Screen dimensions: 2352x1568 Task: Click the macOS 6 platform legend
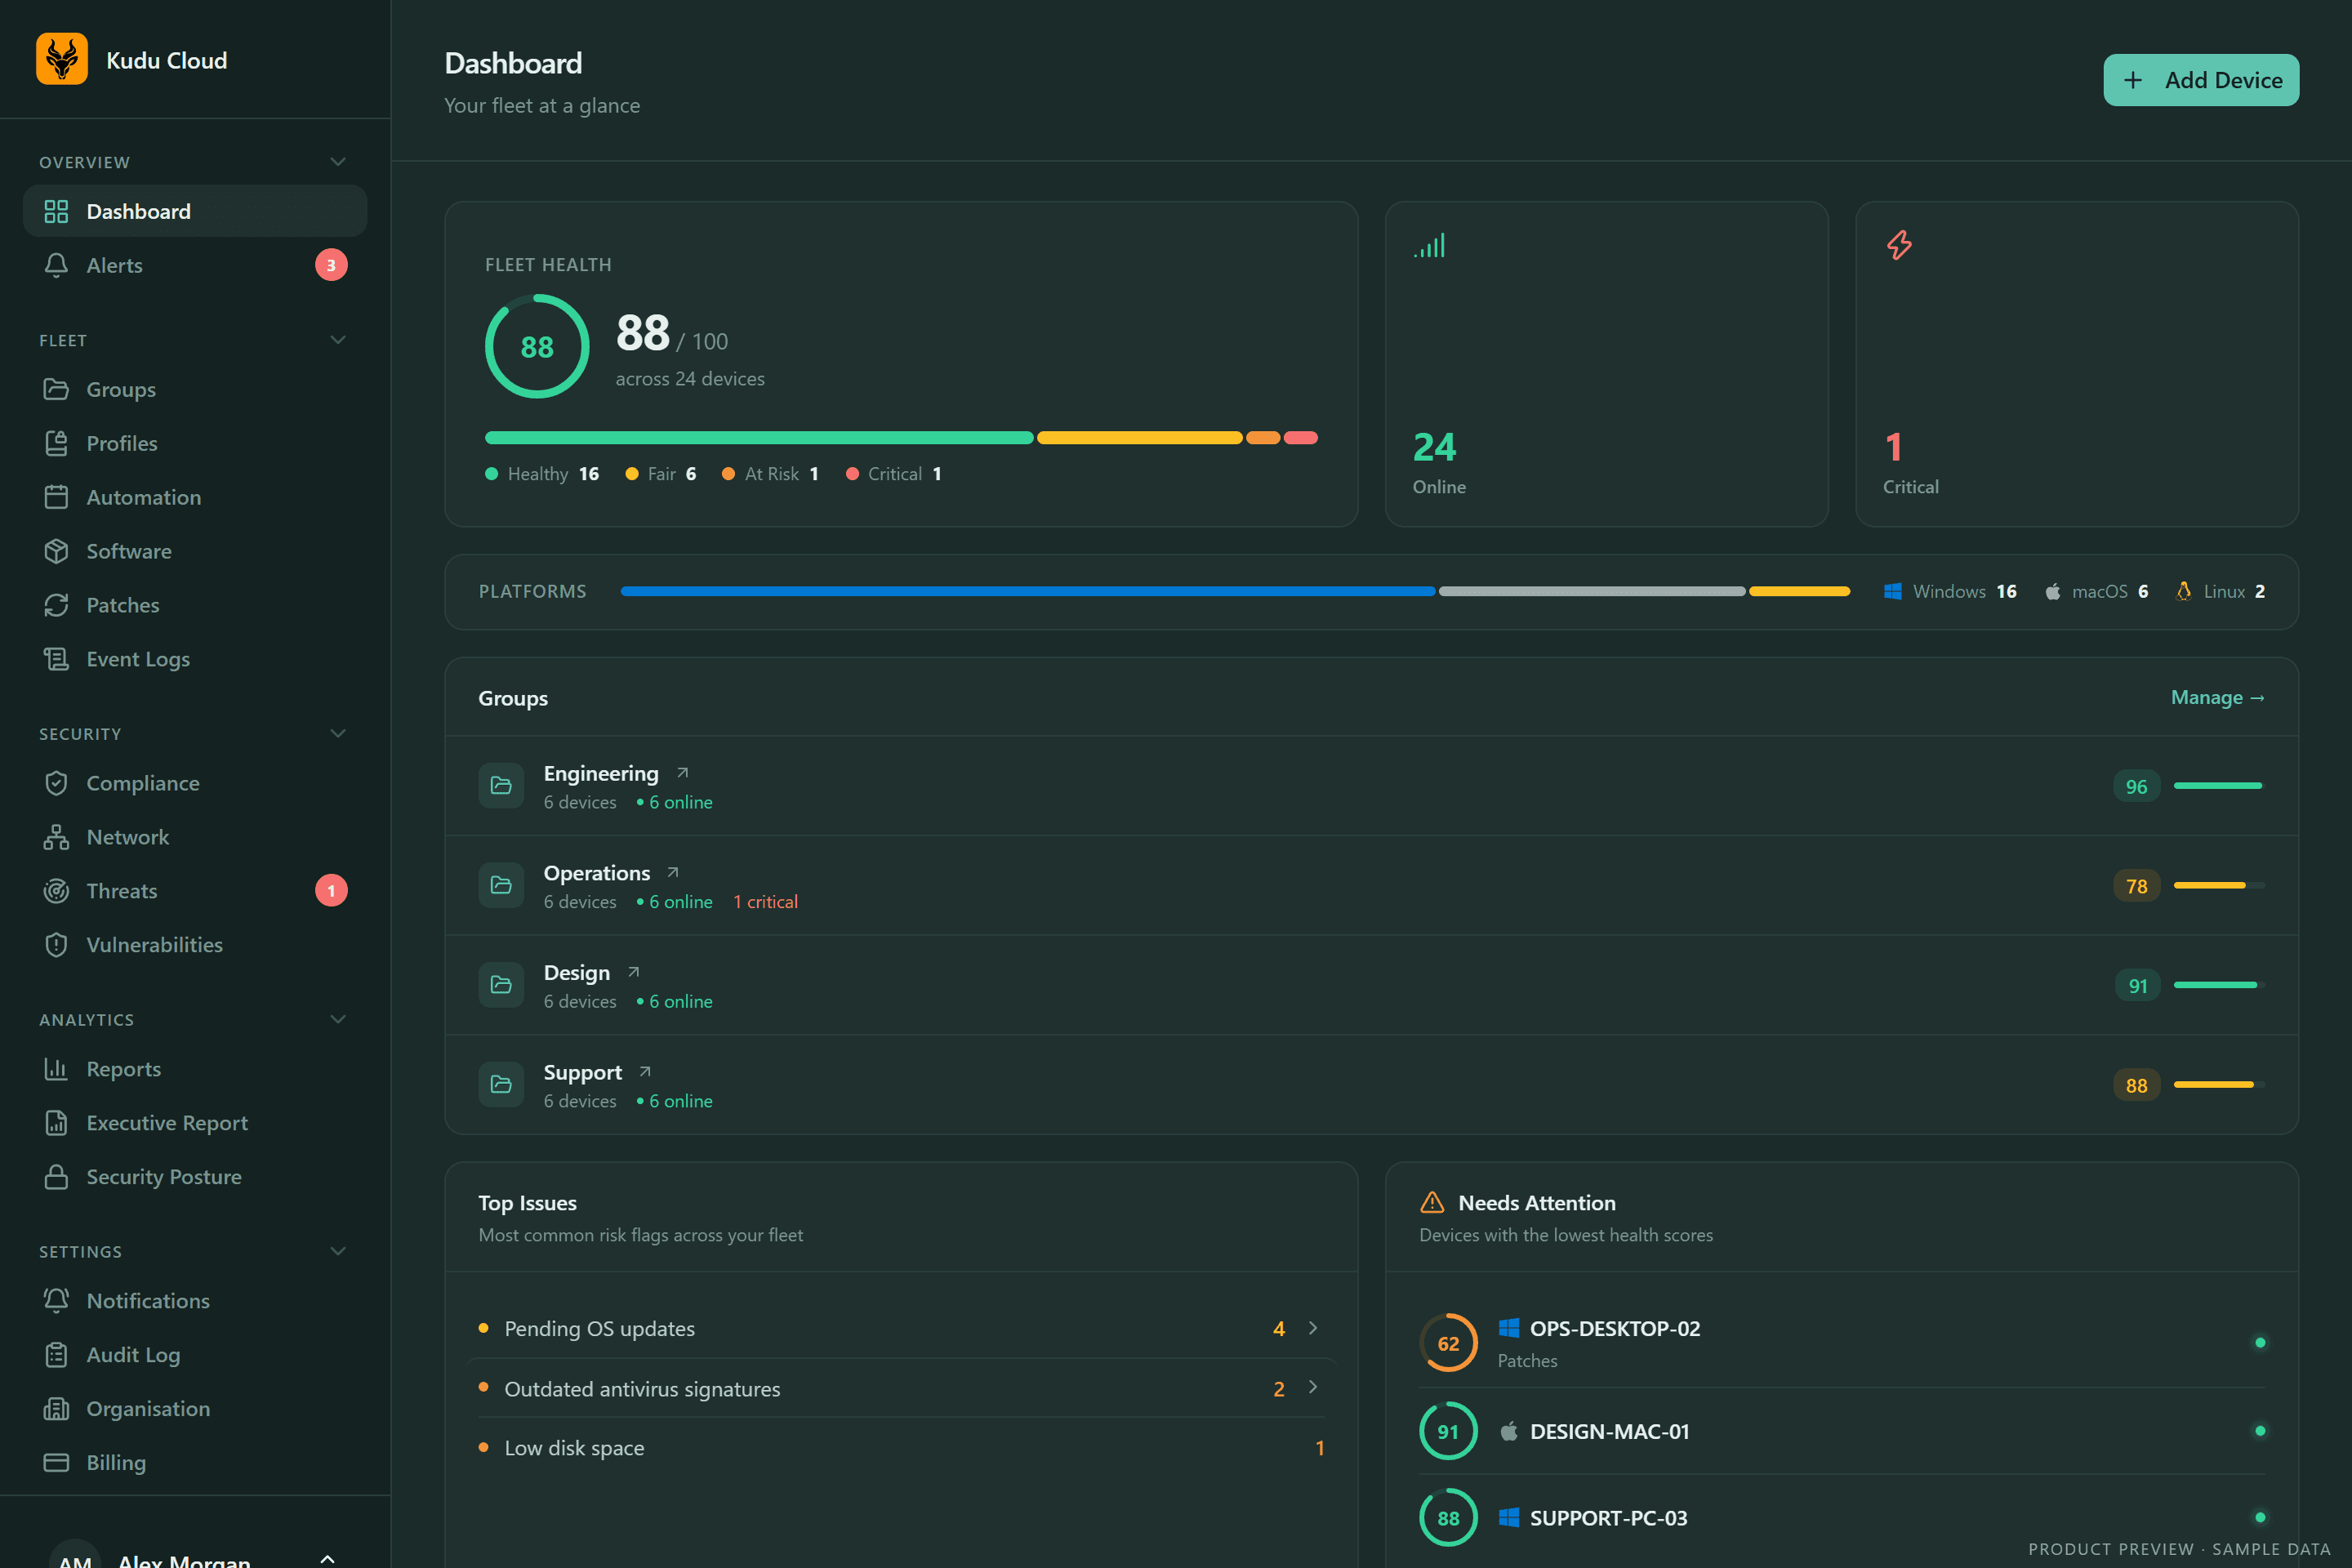(2096, 592)
